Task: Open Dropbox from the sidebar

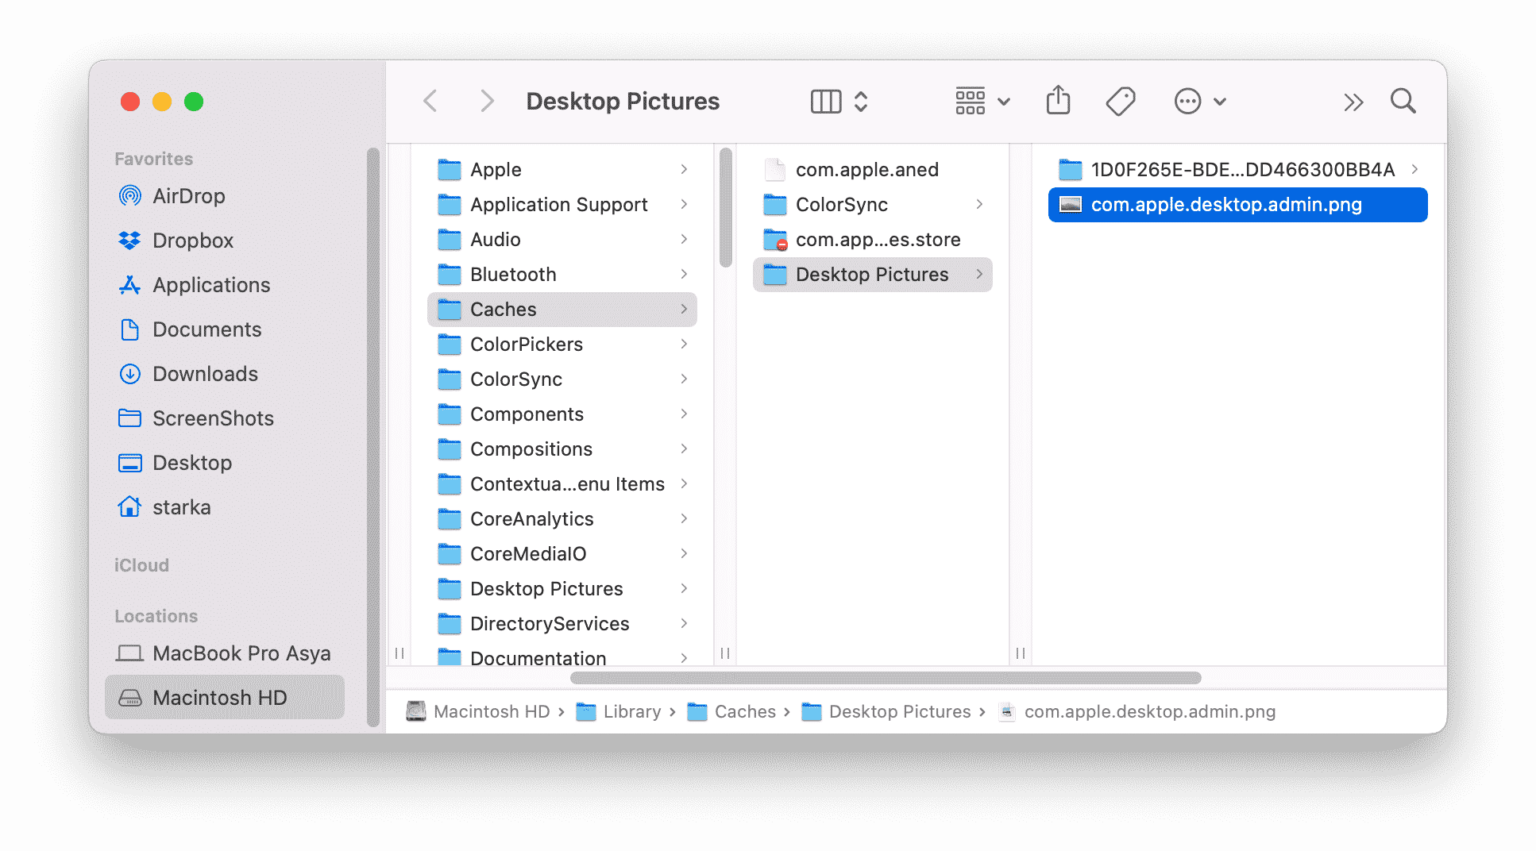Action: click(x=190, y=240)
